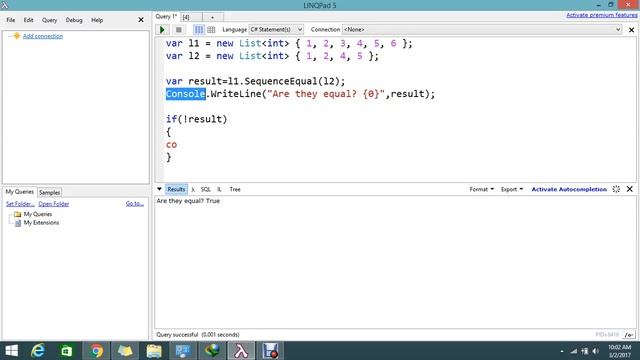The height and width of the screenshot is (360, 640).
Task: Click the LINQPad app icon in title bar
Action: pyautogui.click(x=4, y=5)
